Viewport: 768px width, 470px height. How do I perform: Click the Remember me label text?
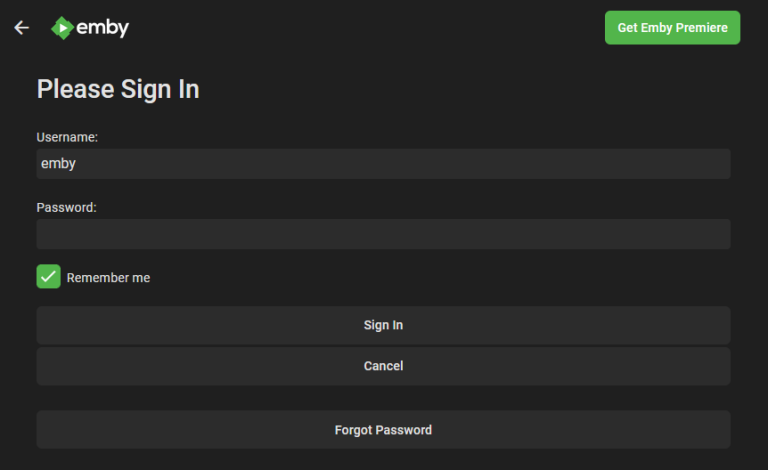[x=108, y=278]
